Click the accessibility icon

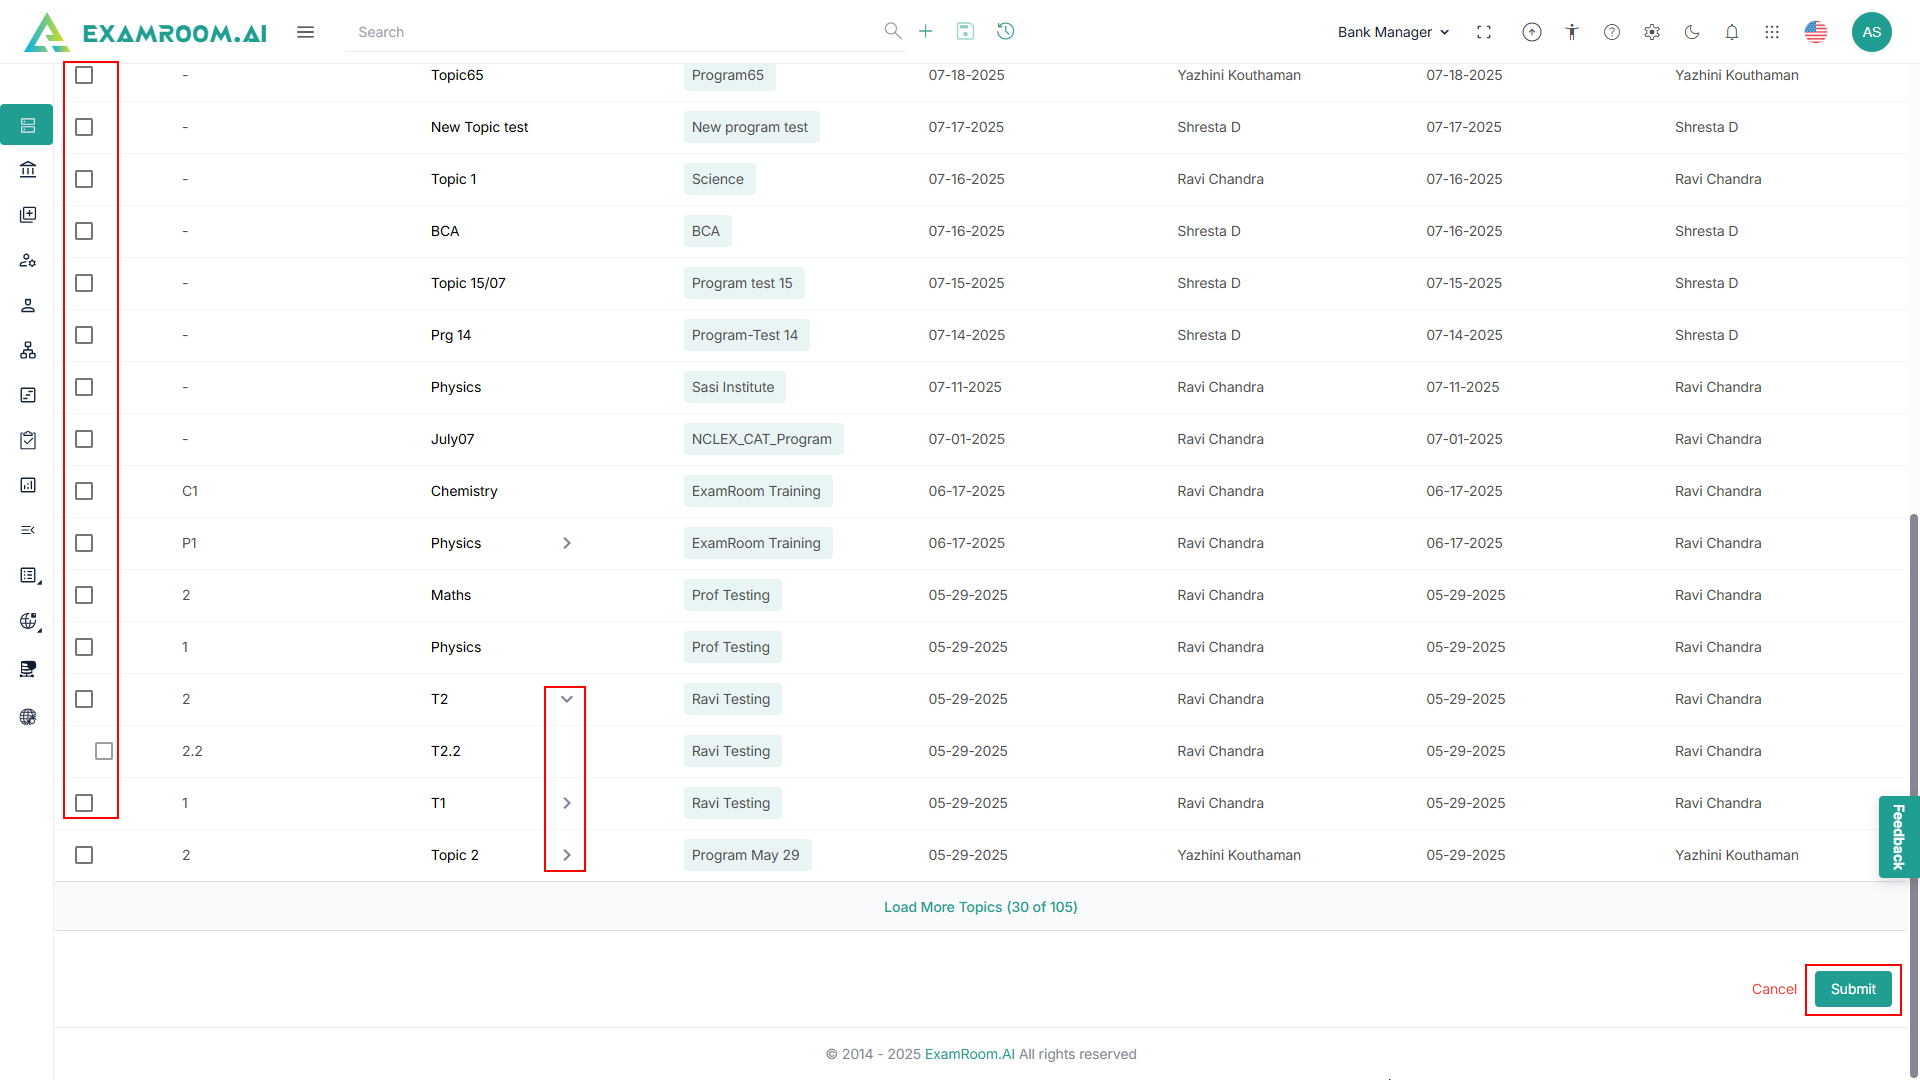point(1572,32)
